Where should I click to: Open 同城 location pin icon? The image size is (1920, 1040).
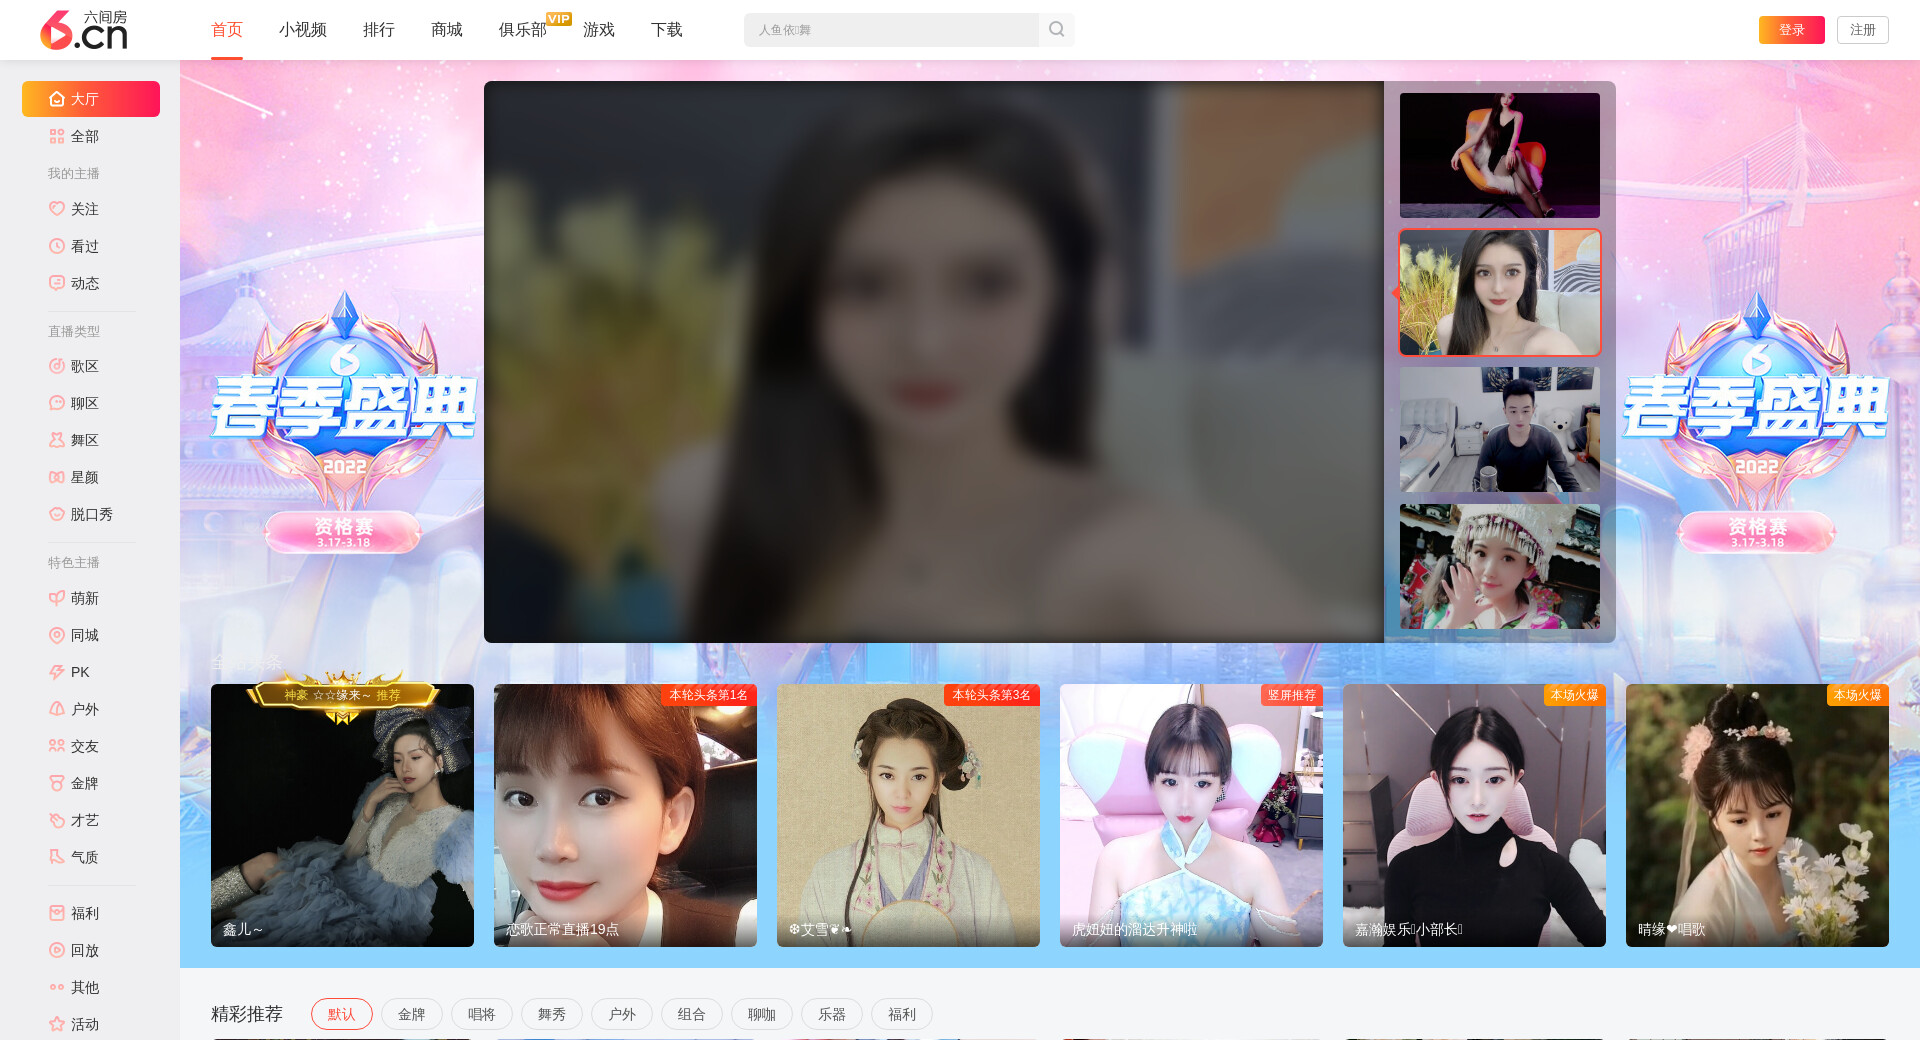tap(57, 635)
